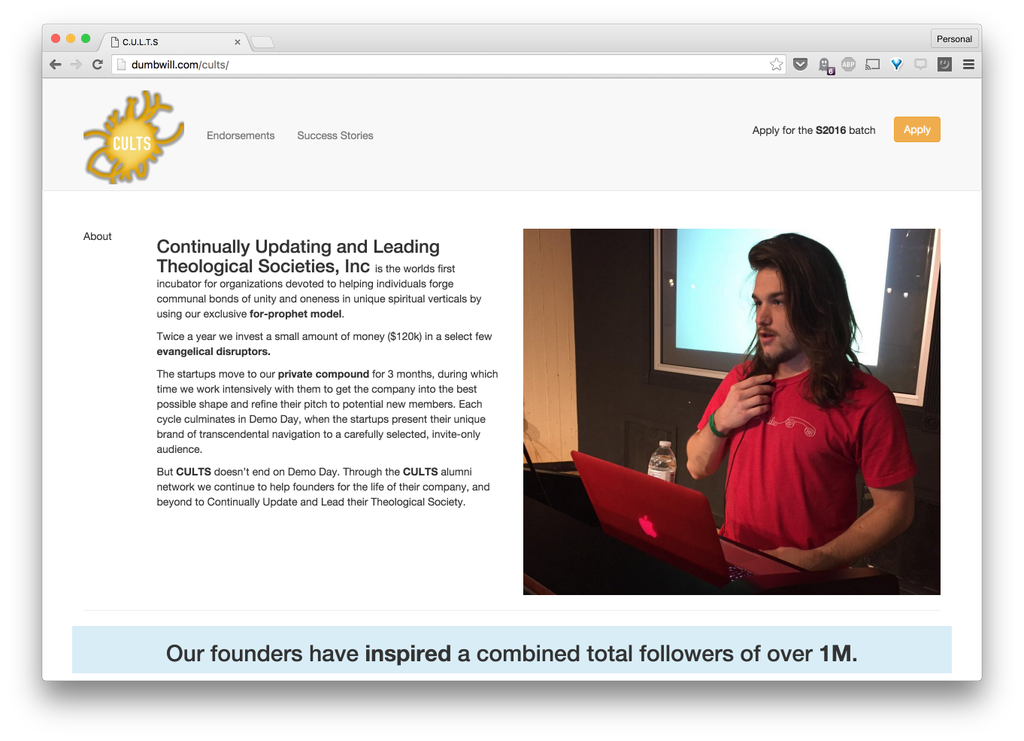
Task: Open the Personal profile switcher
Action: click(x=953, y=39)
